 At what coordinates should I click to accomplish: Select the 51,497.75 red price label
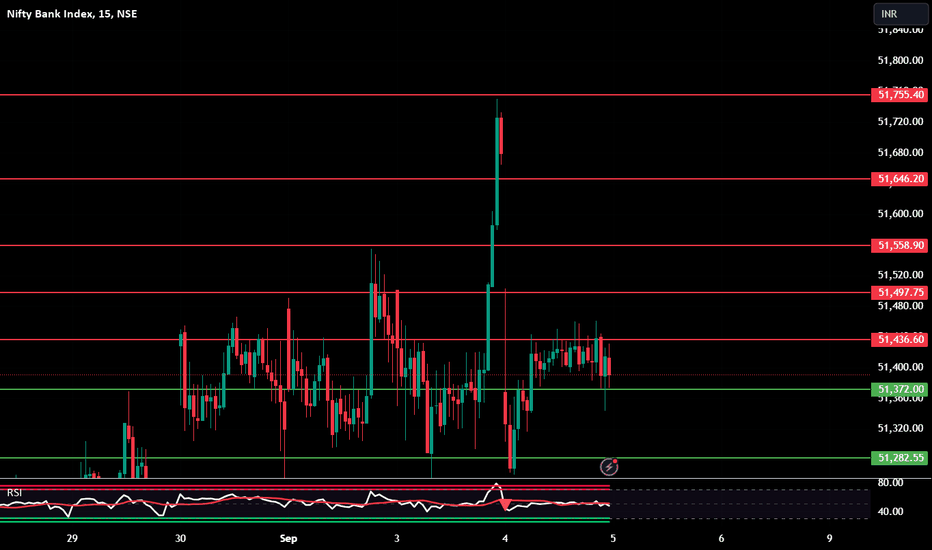[x=899, y=292]
